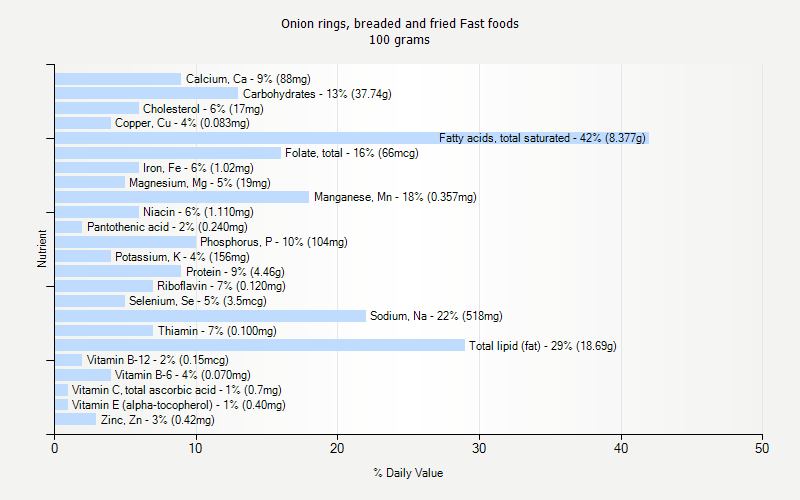The image size is (800, 500).
Task: Click the Sodium, Na - 22% (518mg) label
Action: pyautogui.click(x=436, y=316)
